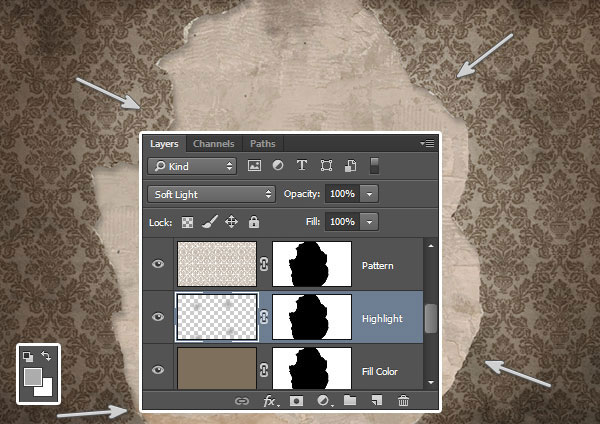Click the Add layer style fx icon

click(269, 401)
